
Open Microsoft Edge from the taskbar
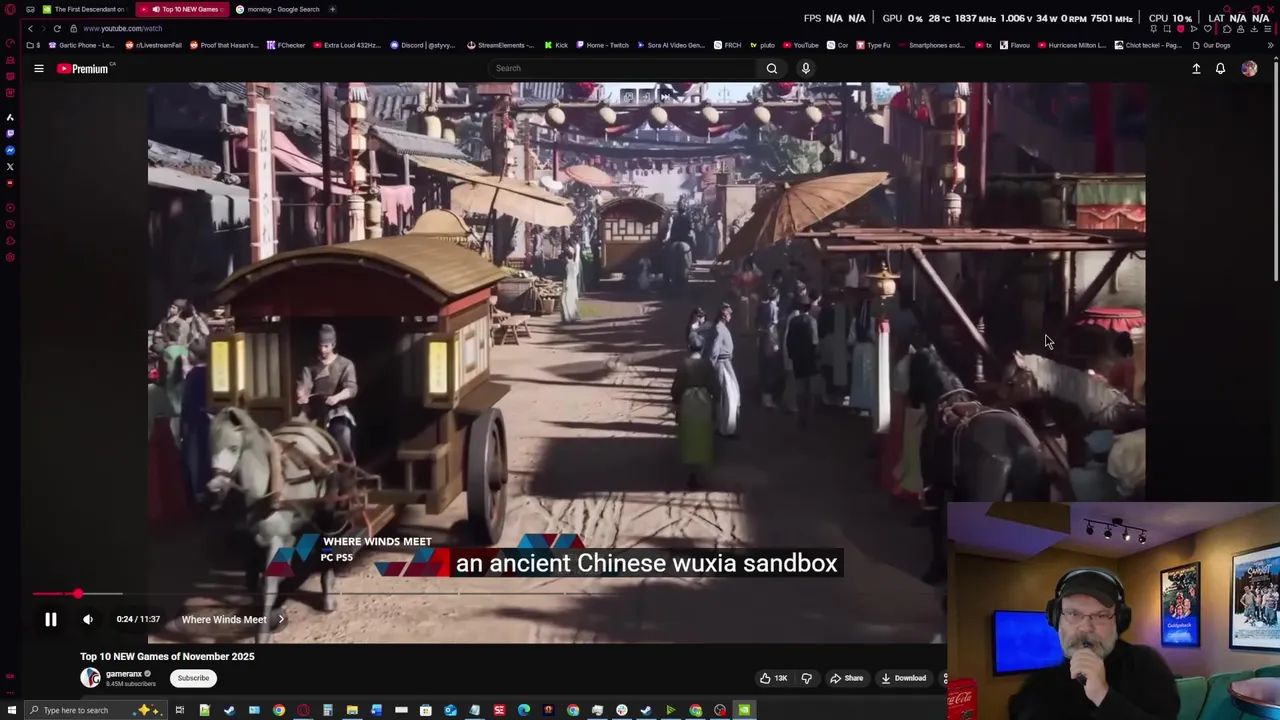point(523,710)
